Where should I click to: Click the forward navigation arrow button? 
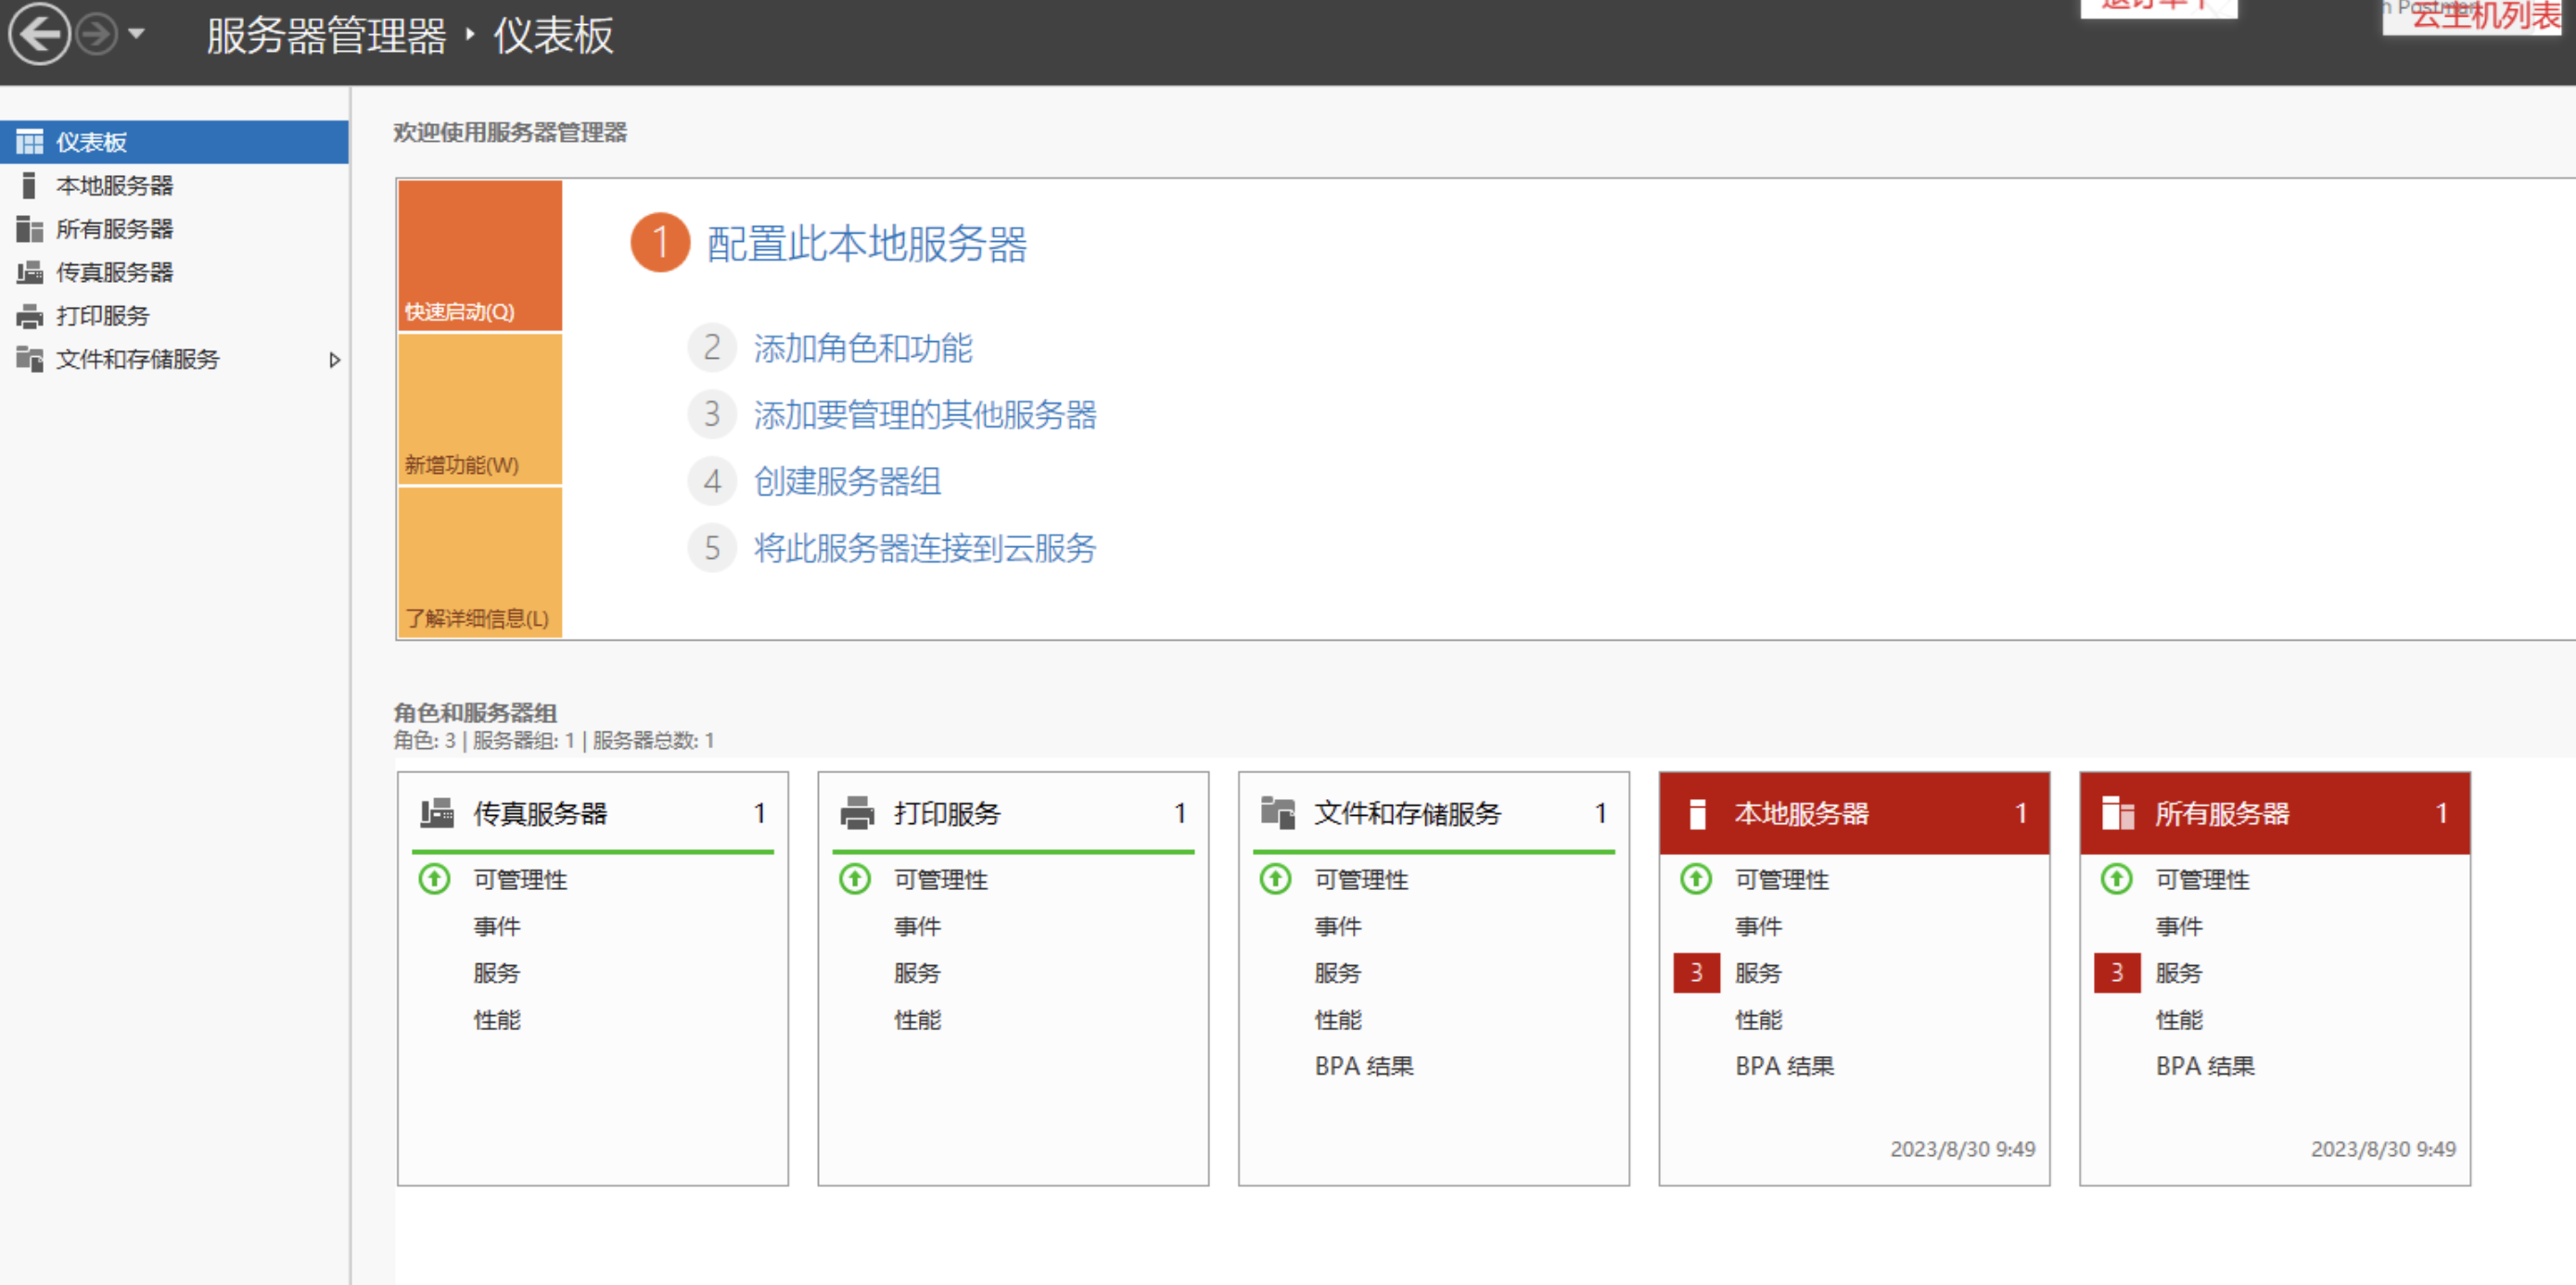point(97,35)
